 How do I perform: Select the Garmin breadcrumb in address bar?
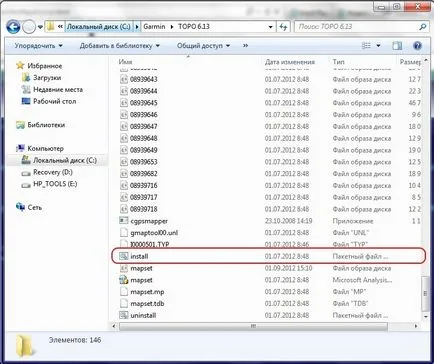coord(154,27)
